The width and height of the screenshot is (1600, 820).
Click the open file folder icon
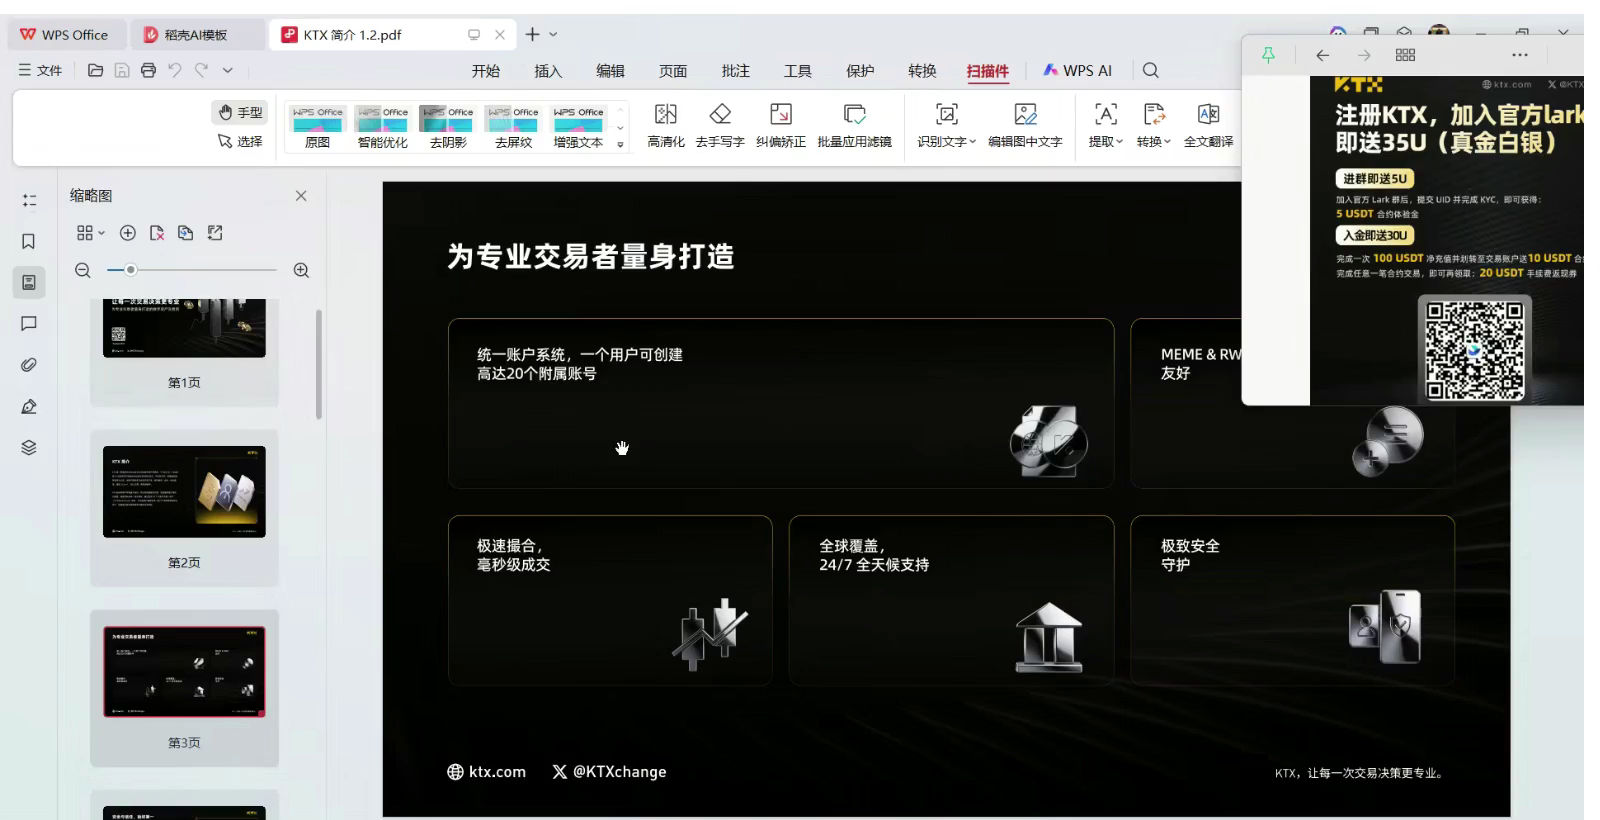[96, 70]
